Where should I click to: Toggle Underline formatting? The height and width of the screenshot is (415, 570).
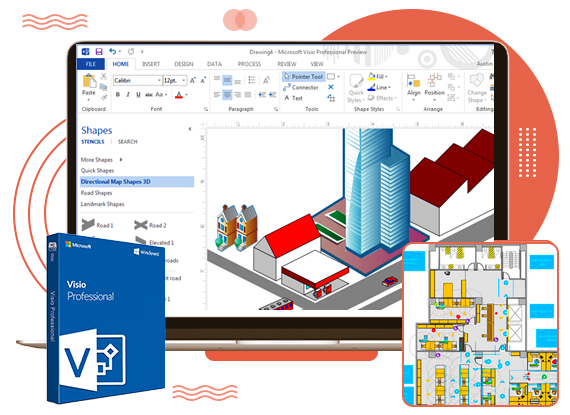(x=138, y=95)
